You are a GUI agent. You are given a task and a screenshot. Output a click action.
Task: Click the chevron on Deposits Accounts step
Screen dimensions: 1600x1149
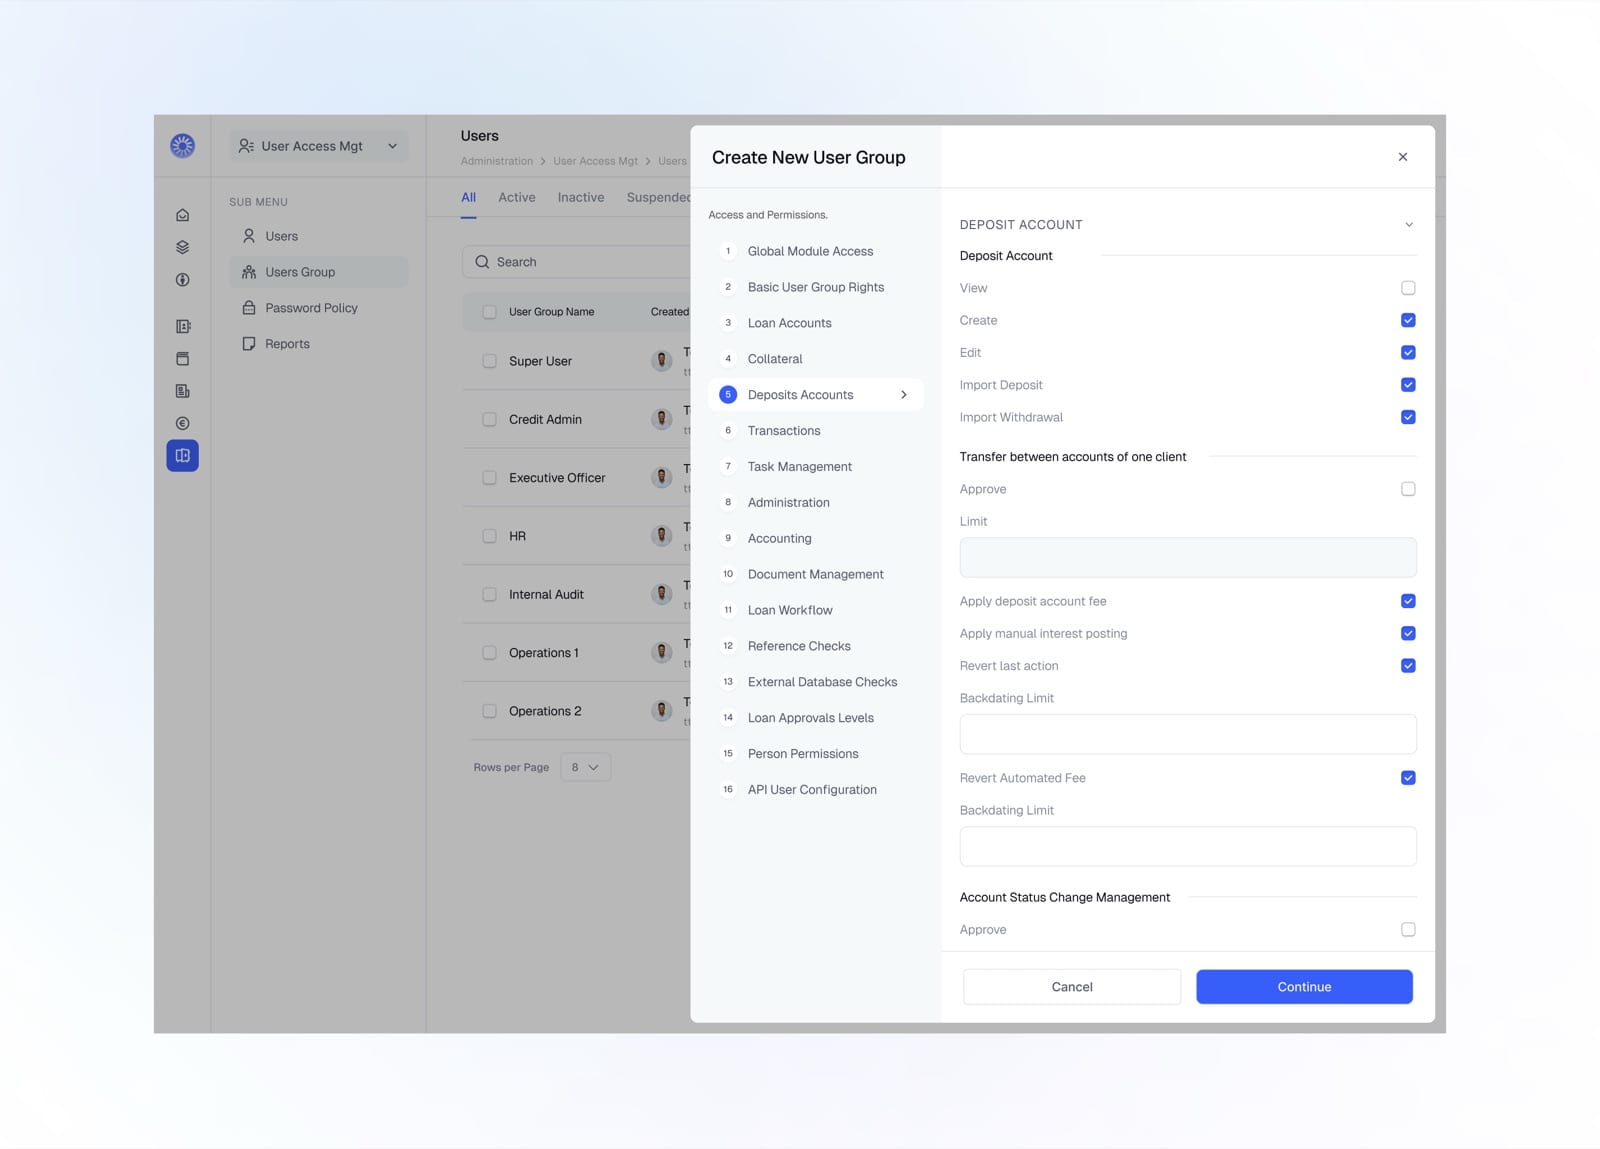[904, 395]
